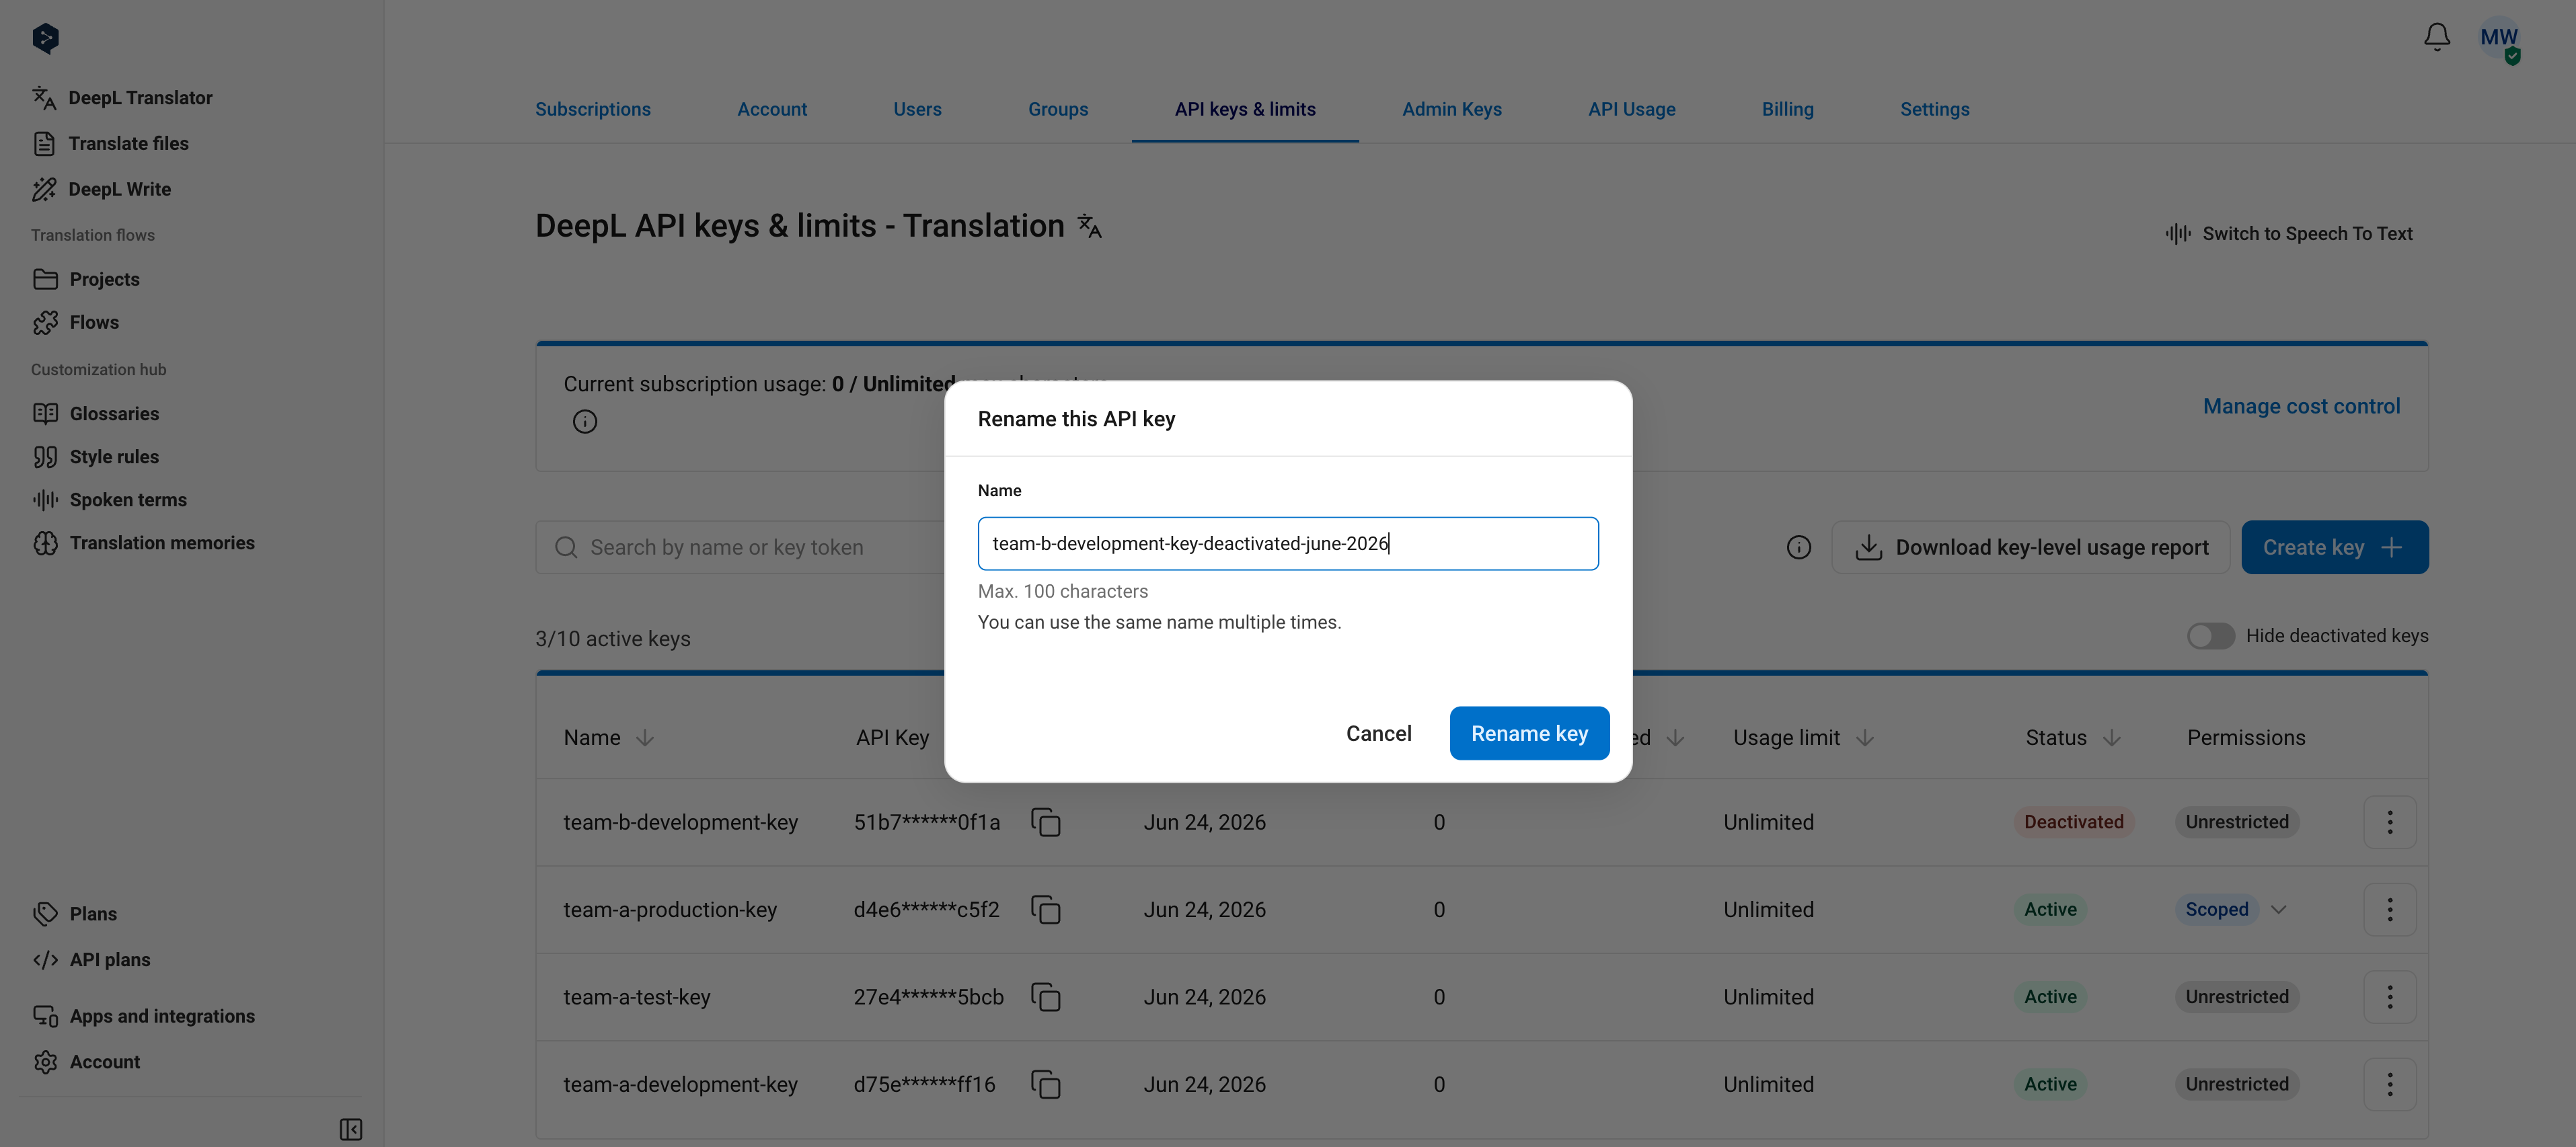
Task: Switch to the Subscriptions tab
Action: 593,109
